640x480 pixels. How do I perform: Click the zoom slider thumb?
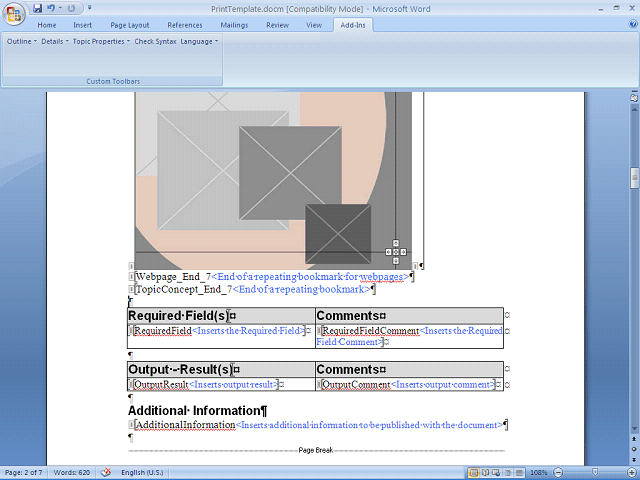click(595, 473)
